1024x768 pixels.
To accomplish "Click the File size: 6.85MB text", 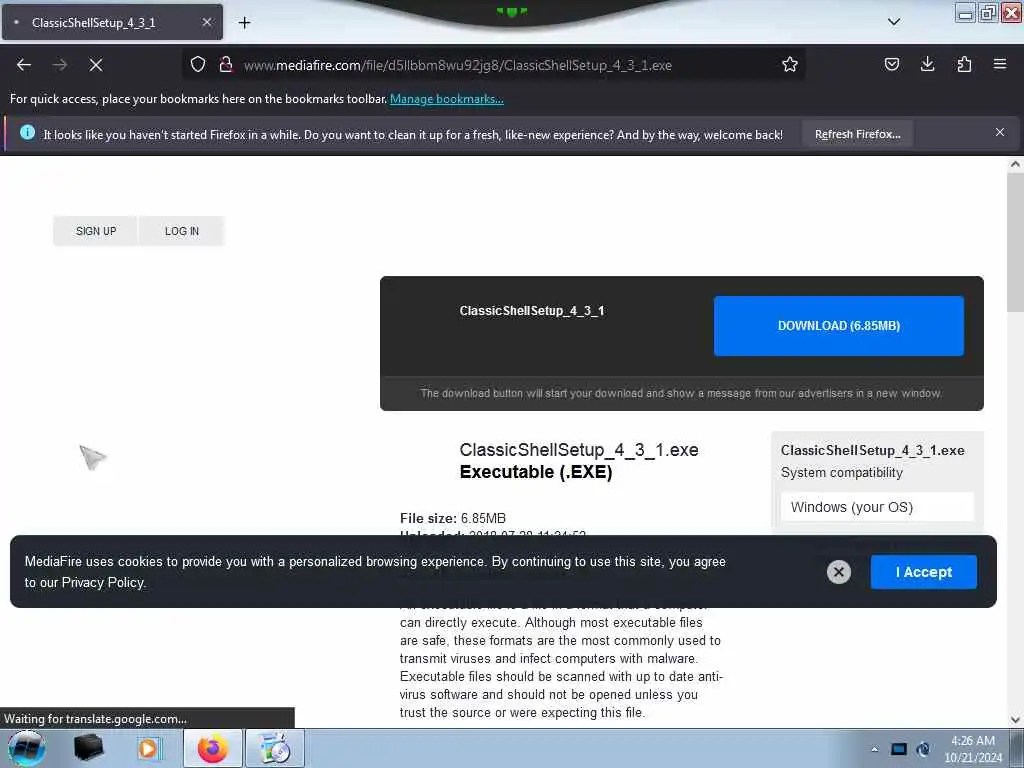I will tap(453, 518).
